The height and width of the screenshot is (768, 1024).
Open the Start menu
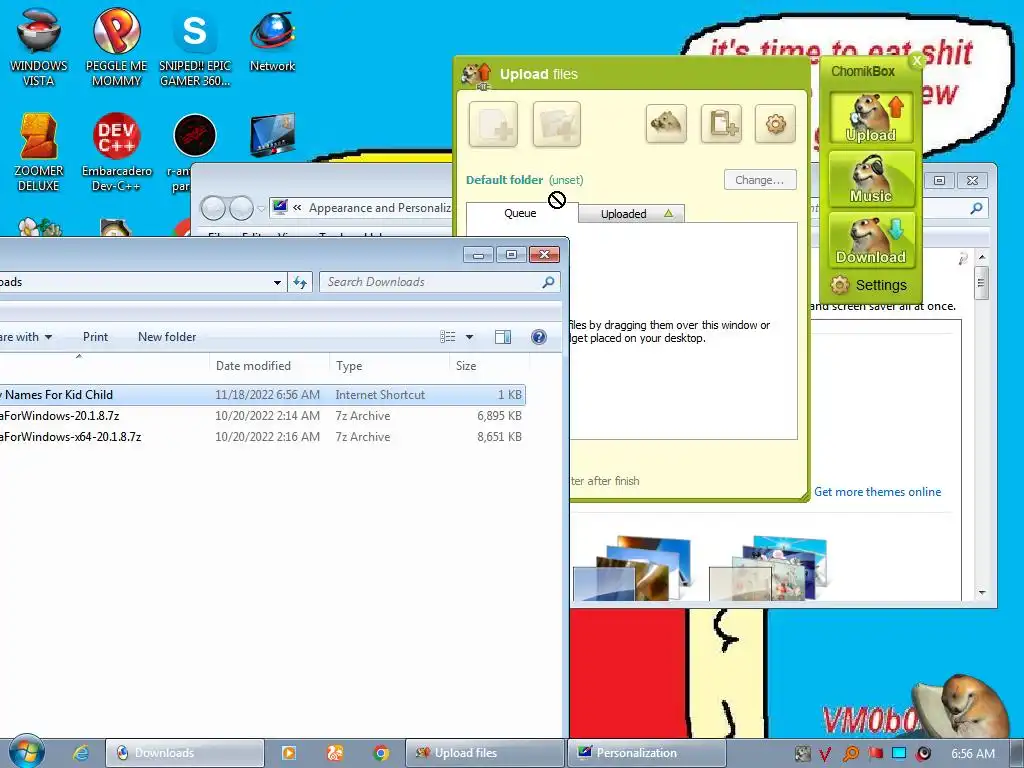(27, 752)
